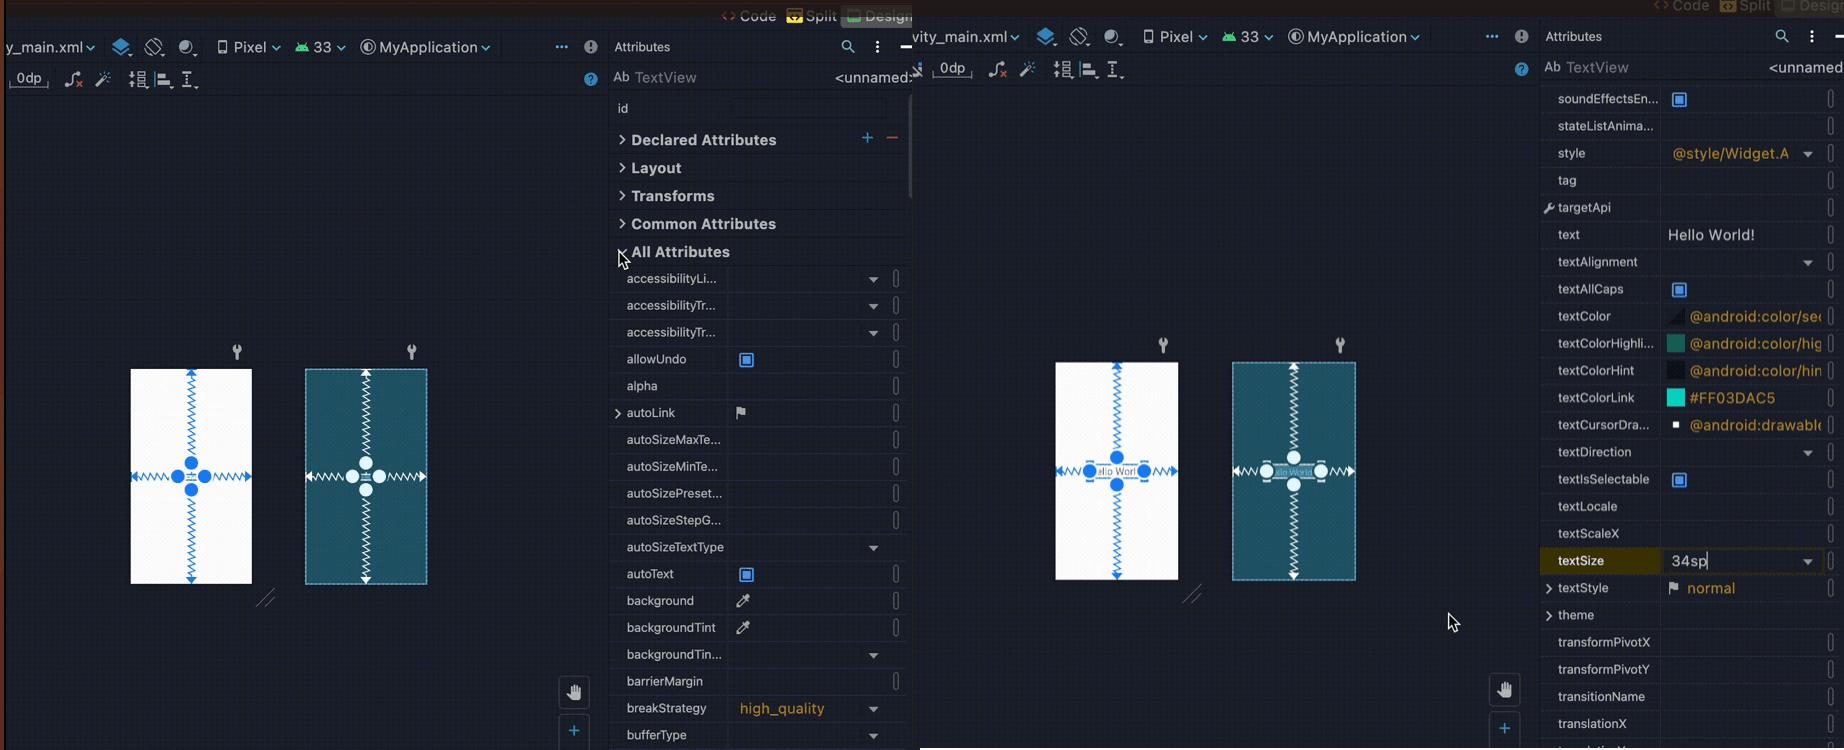
Task: Switch to Design view in left editor
Action: pyautogui.click(x=878, y=16)
